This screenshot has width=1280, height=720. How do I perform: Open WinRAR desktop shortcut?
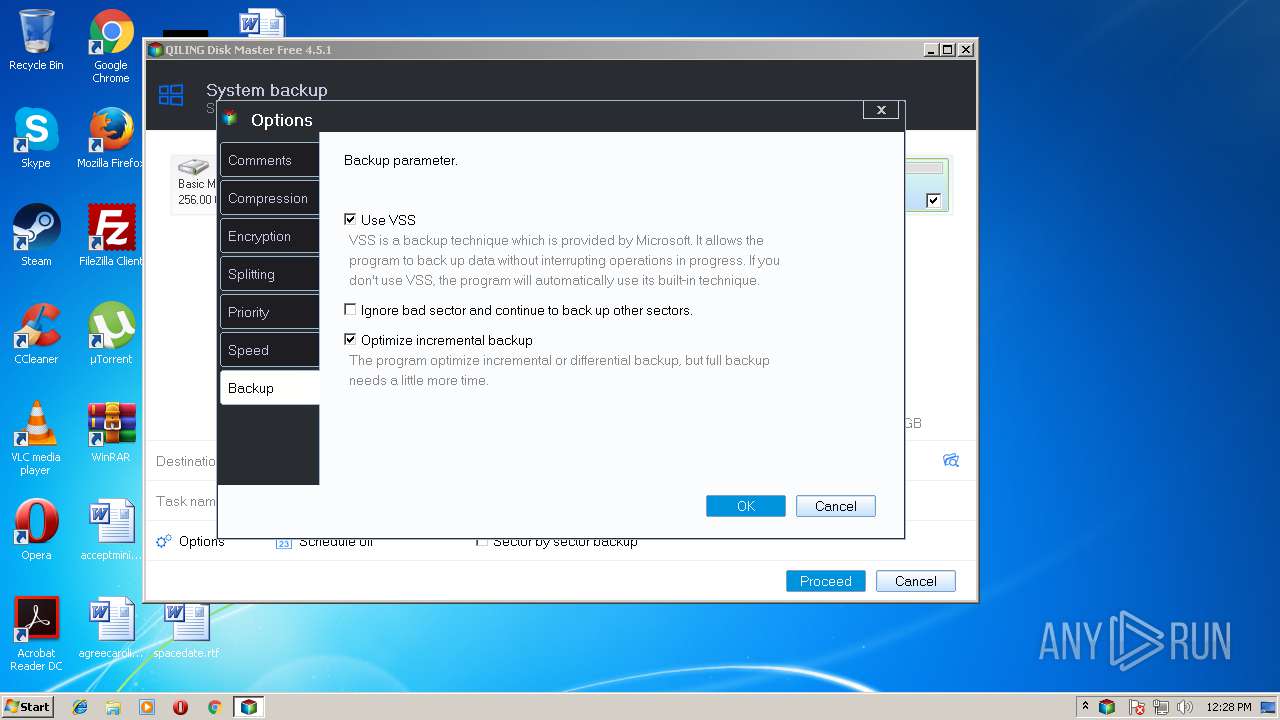pyautogui.click(x=111, y=432)
